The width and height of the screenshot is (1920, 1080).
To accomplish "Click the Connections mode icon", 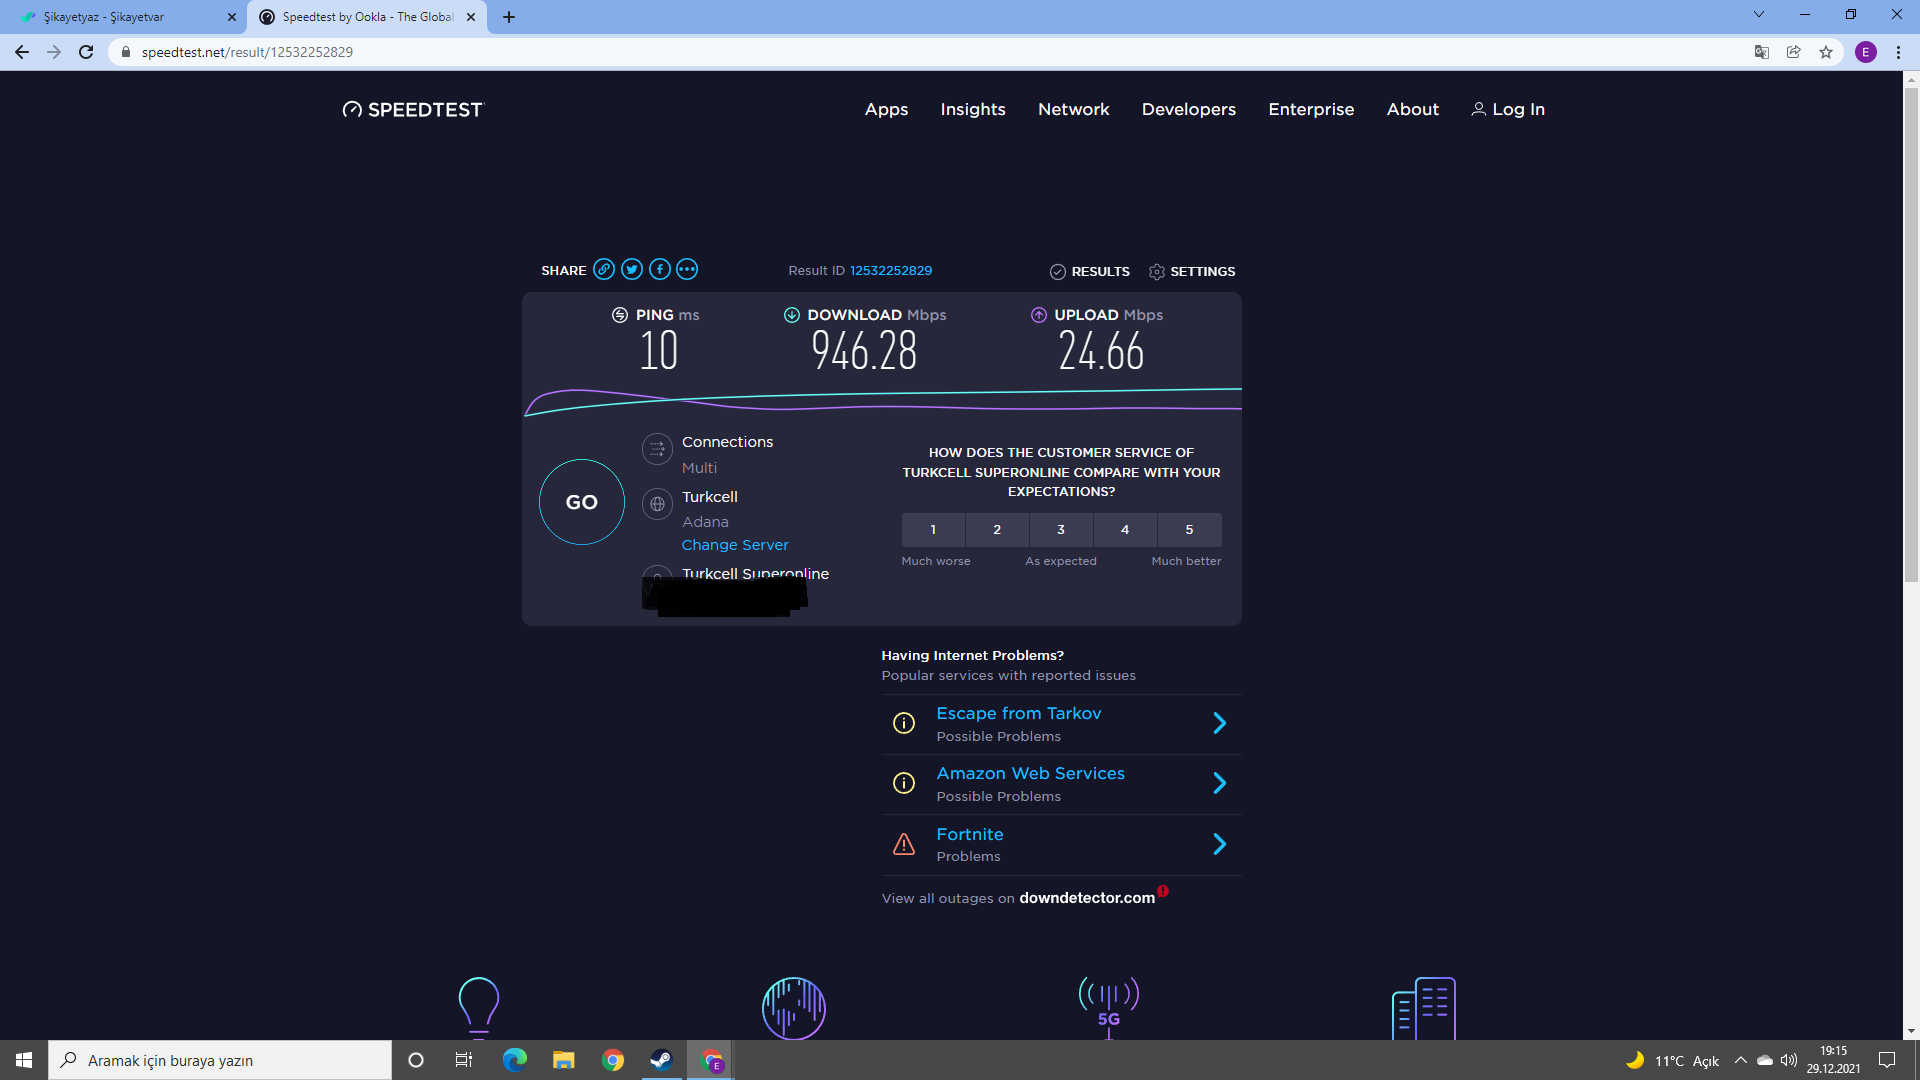I will point(657,449).
